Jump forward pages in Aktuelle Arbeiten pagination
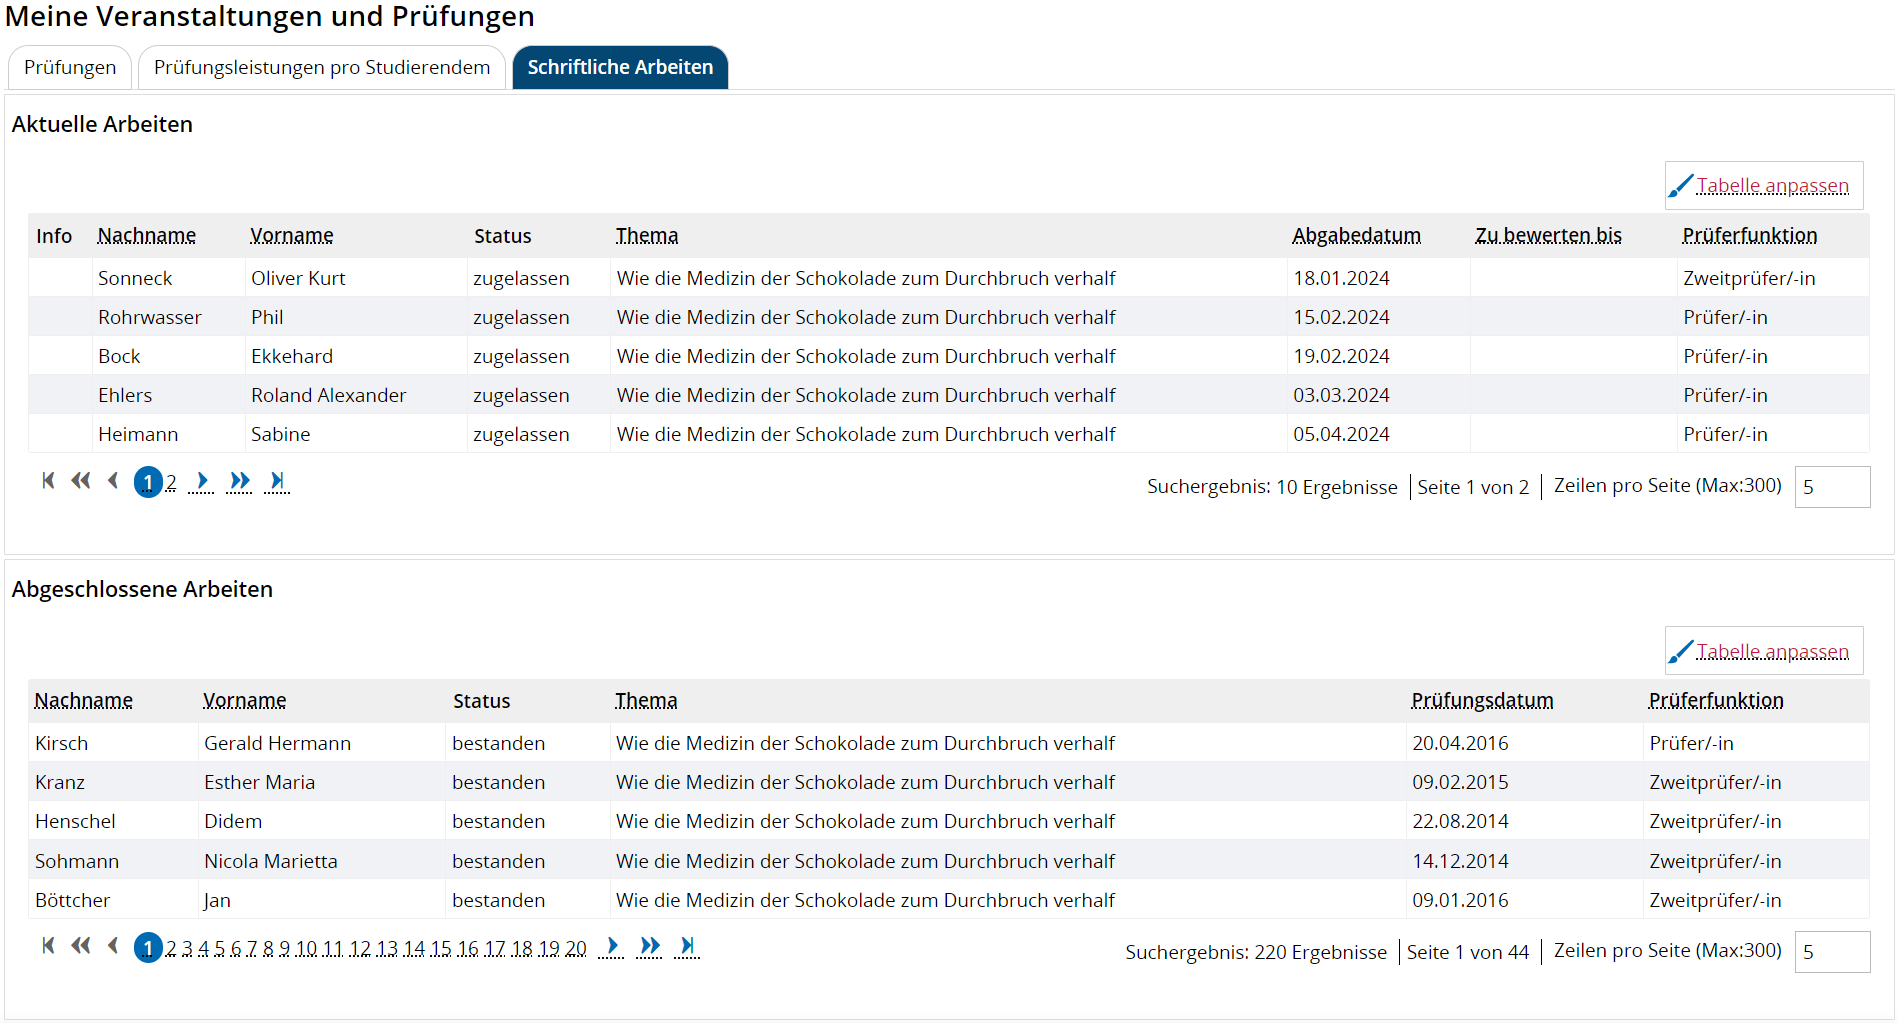This screenshot has width=1898, height=1023. point(240,481)
